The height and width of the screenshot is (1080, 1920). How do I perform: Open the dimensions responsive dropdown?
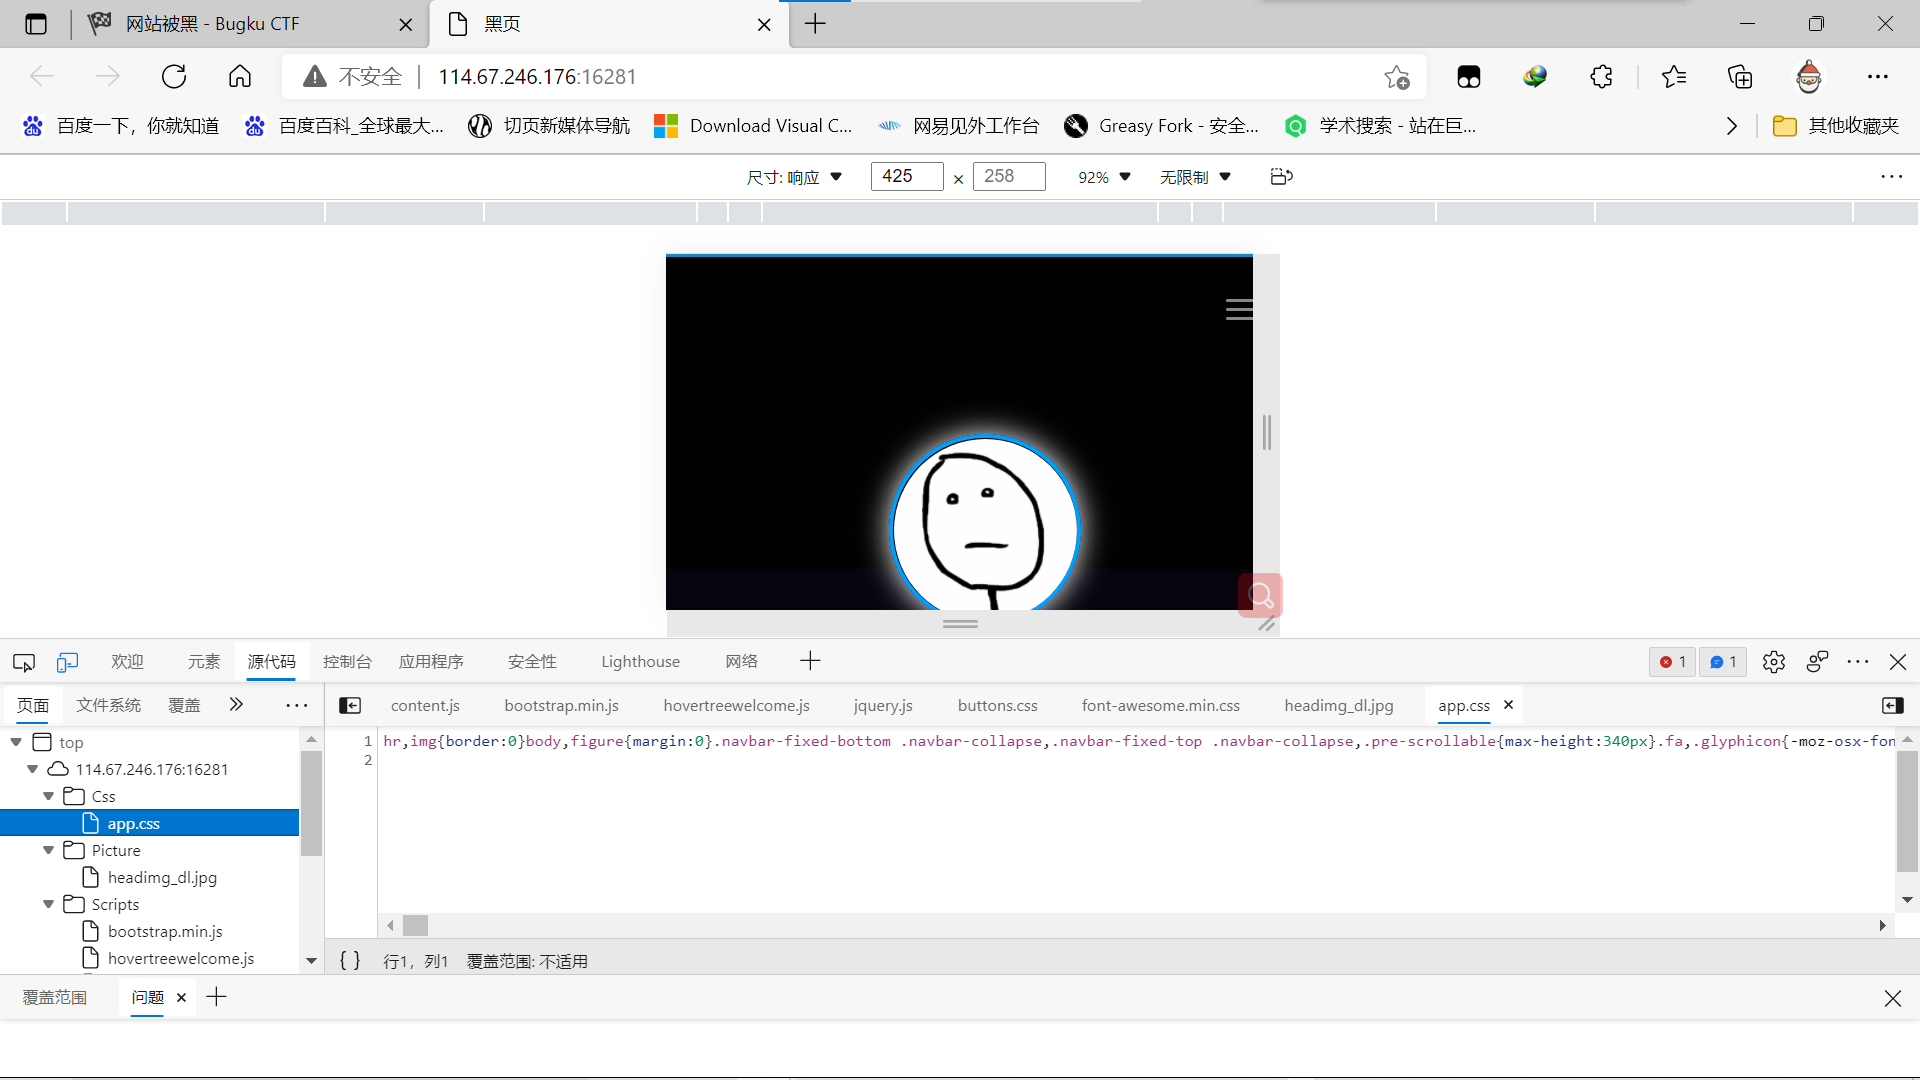pyautogui.click(x=795, y=177)
